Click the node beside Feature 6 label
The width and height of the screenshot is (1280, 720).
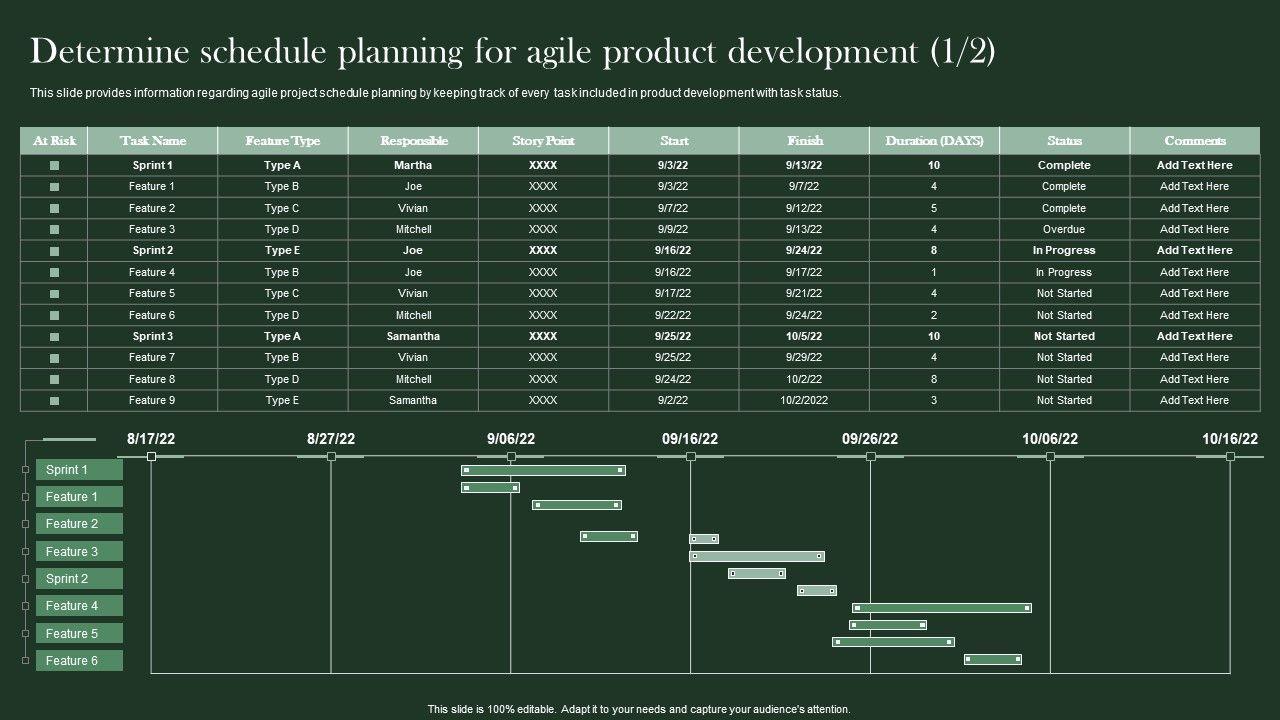pyautogui.click(x=26, y=660)
